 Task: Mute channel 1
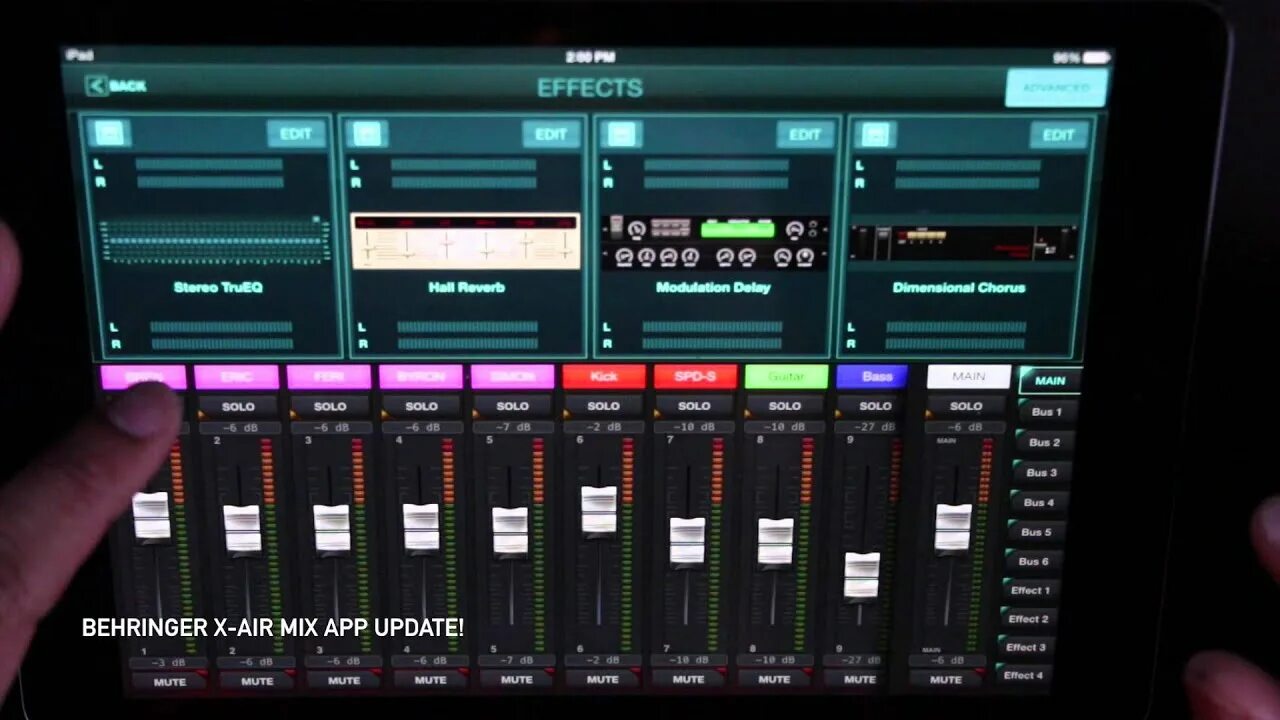click(x=169, y=681)
